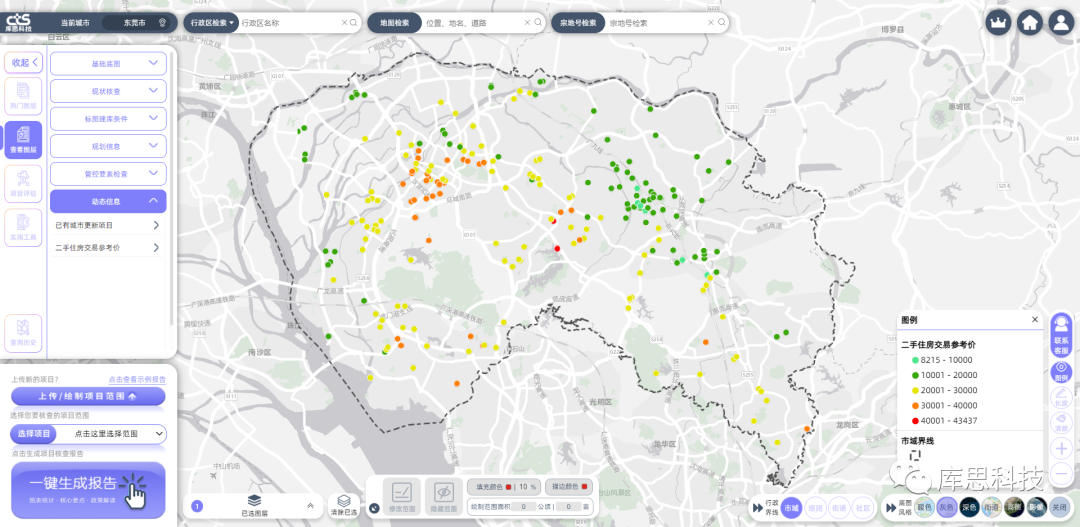1080x527 pixels.
Task: Go to home via house icon
Action: [1030, 23]
